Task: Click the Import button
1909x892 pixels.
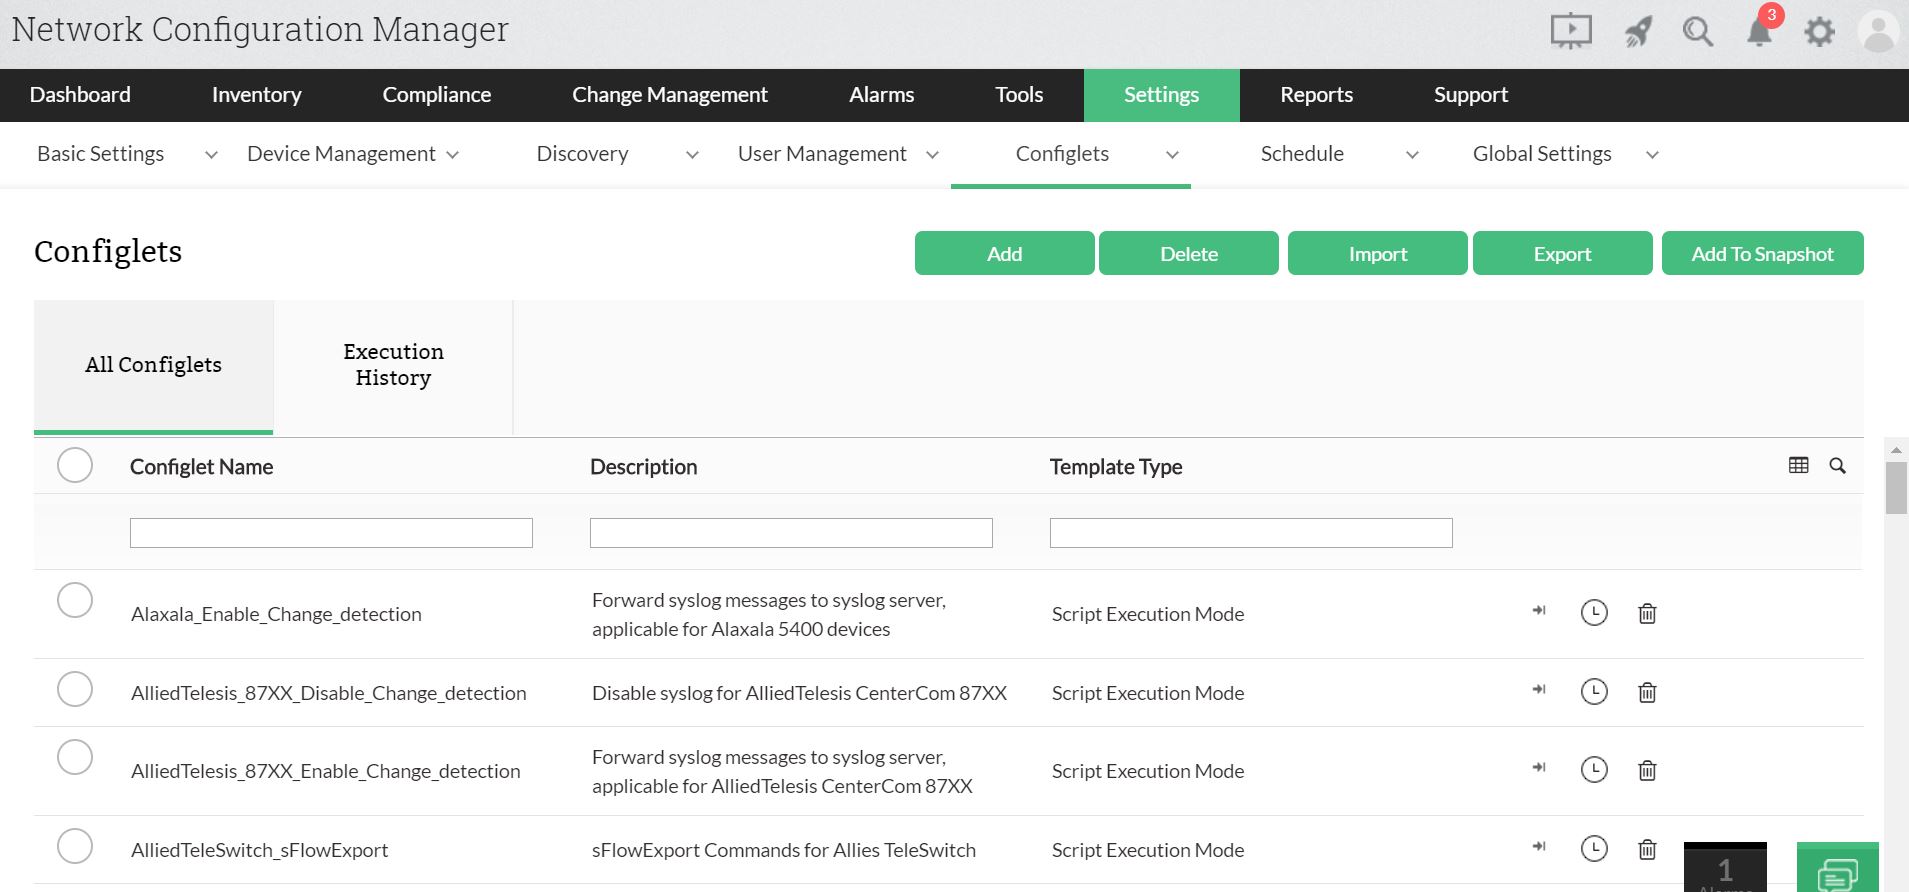Action: click(x=1377, y=254)
